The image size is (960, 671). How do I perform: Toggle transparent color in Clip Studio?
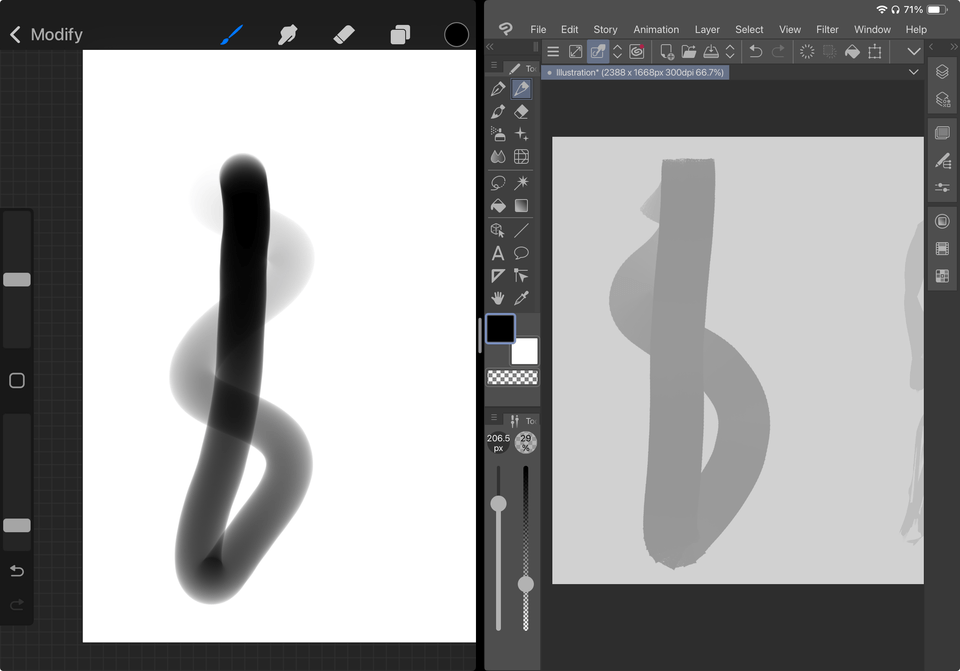point(513,377)
